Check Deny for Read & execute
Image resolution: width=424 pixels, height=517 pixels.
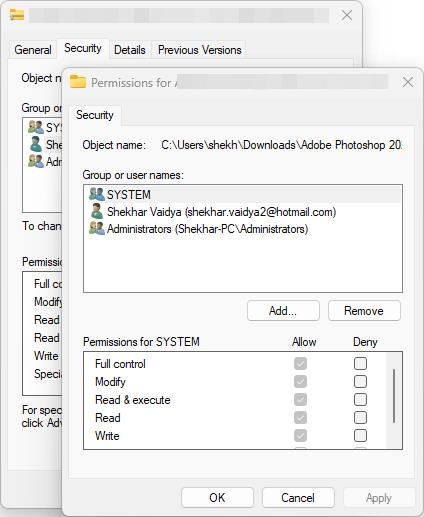(x=360, y=399)
